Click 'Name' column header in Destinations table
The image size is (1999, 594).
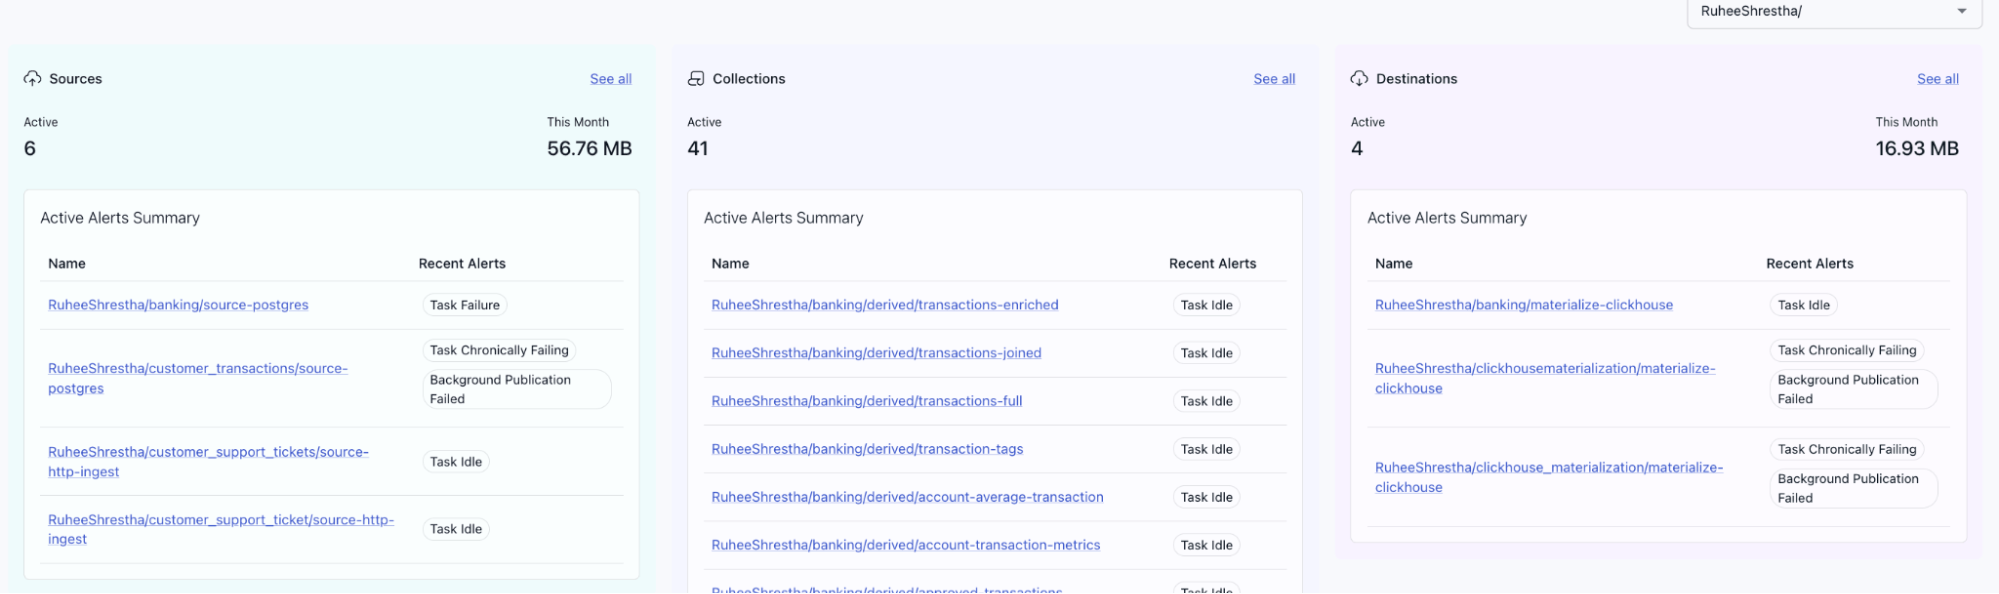[x=1394, y=264]
